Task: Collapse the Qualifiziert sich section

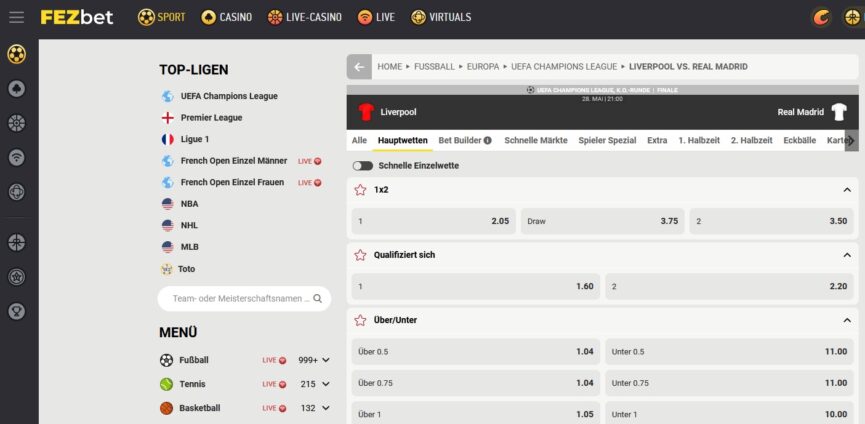Action: (x=847, y=255)
